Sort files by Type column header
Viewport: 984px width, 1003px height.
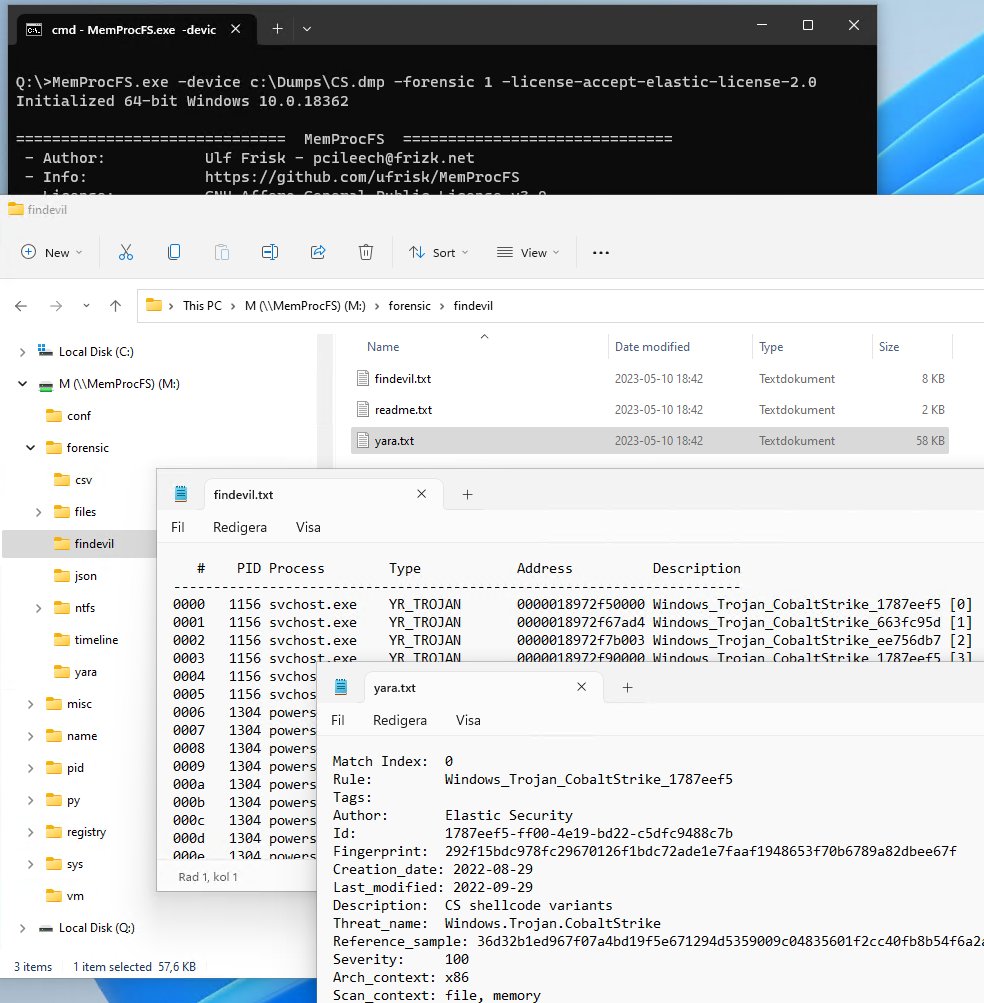click(771, 347)
